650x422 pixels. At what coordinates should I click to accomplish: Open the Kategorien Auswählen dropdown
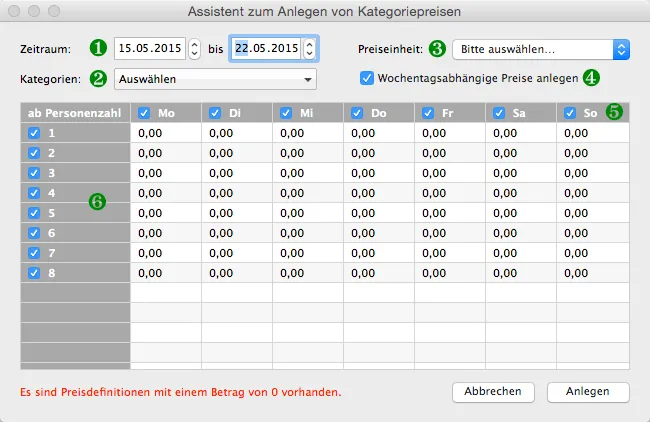(215, 79)
